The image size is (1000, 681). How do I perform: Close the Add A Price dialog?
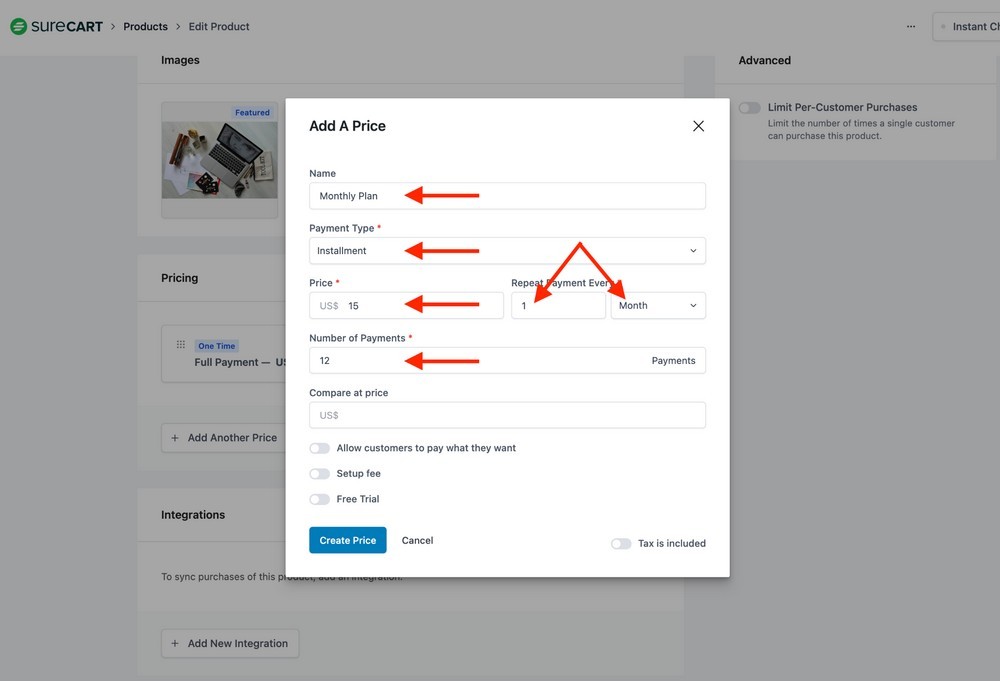pos(698,126)
